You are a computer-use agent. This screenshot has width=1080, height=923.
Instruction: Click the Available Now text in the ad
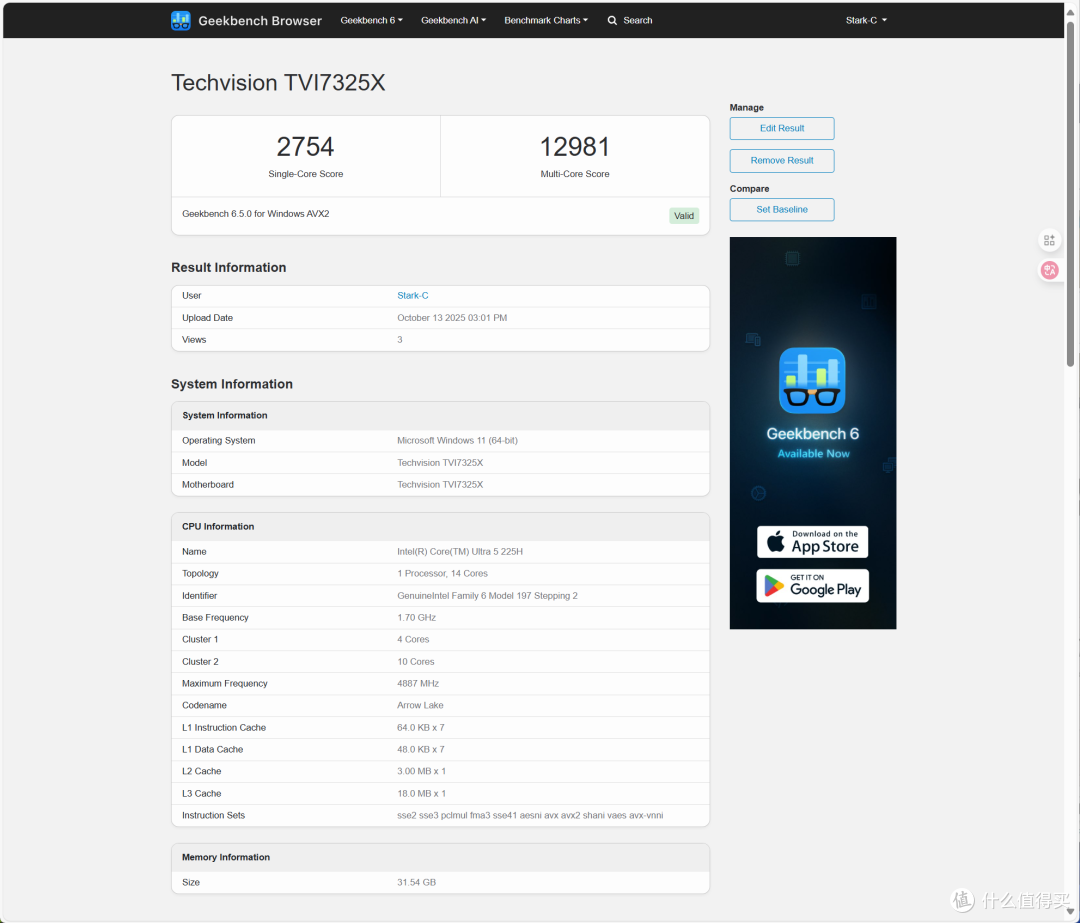pyautogui.click(x=813, y=454)
